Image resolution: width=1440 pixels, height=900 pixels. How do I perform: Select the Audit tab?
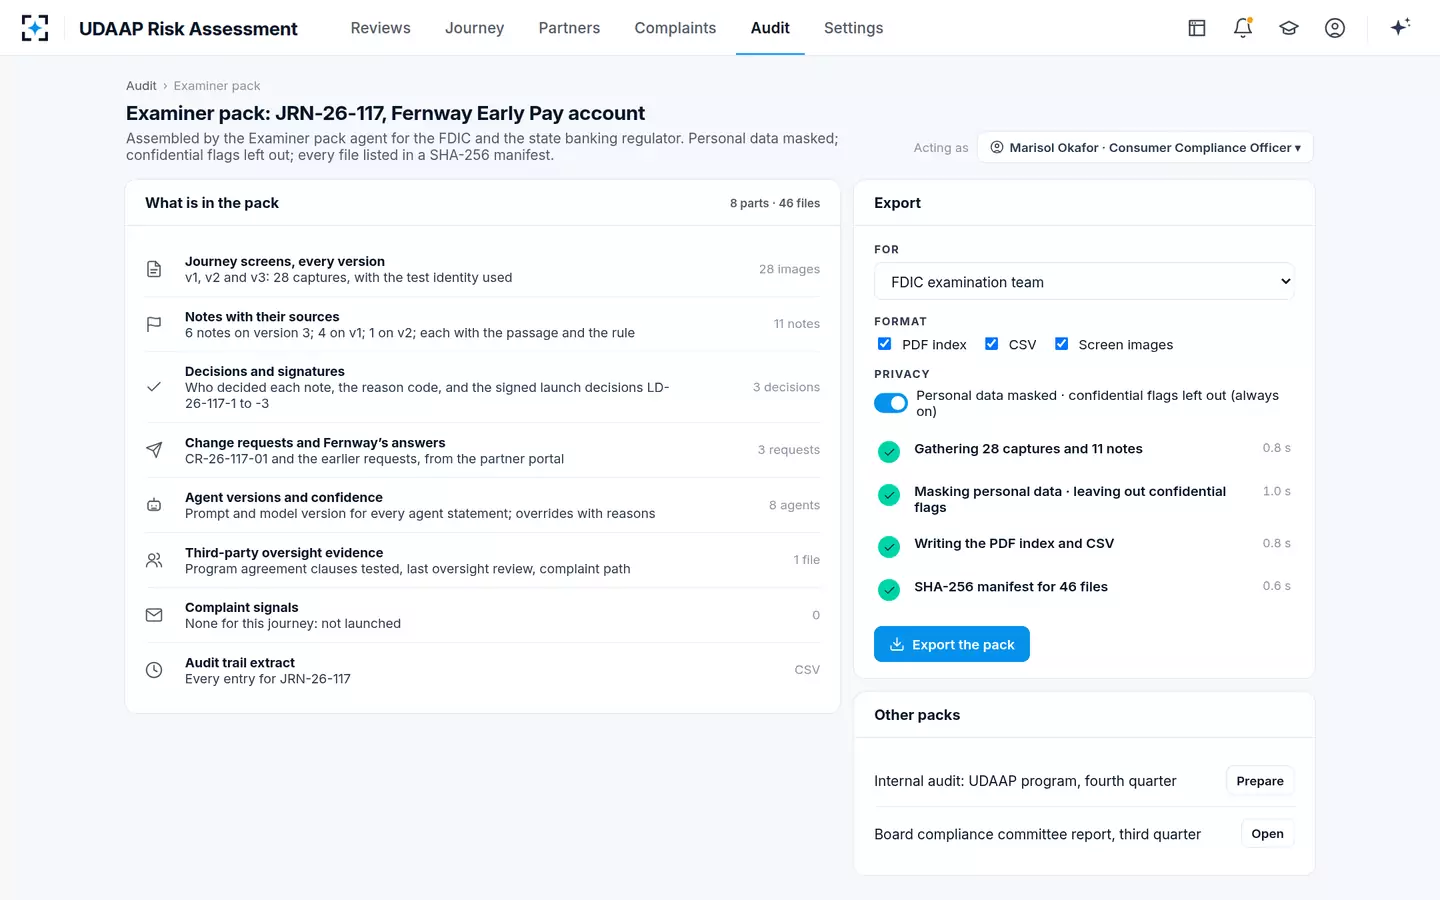tap(770, 28)
